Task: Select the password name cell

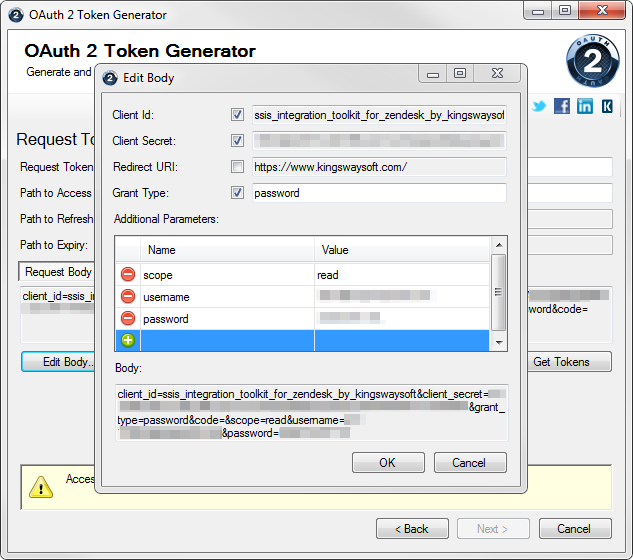Action: pos(227,319)
